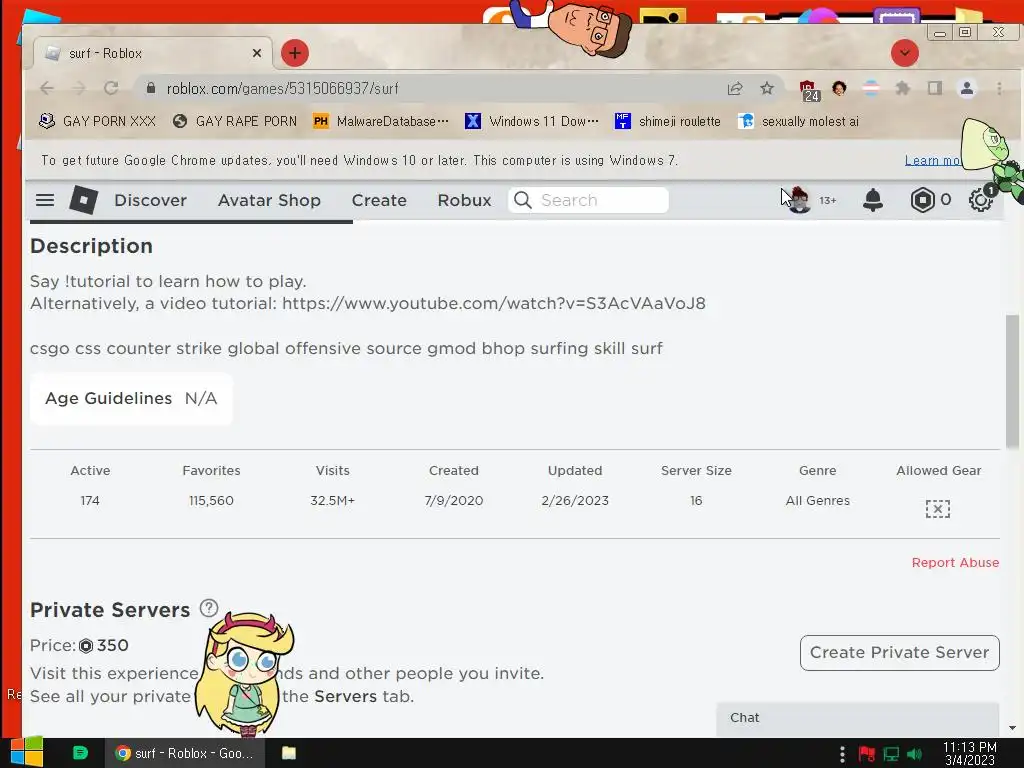
Task: Click the Updated date 2/26/2023
Action: (575, 501)
